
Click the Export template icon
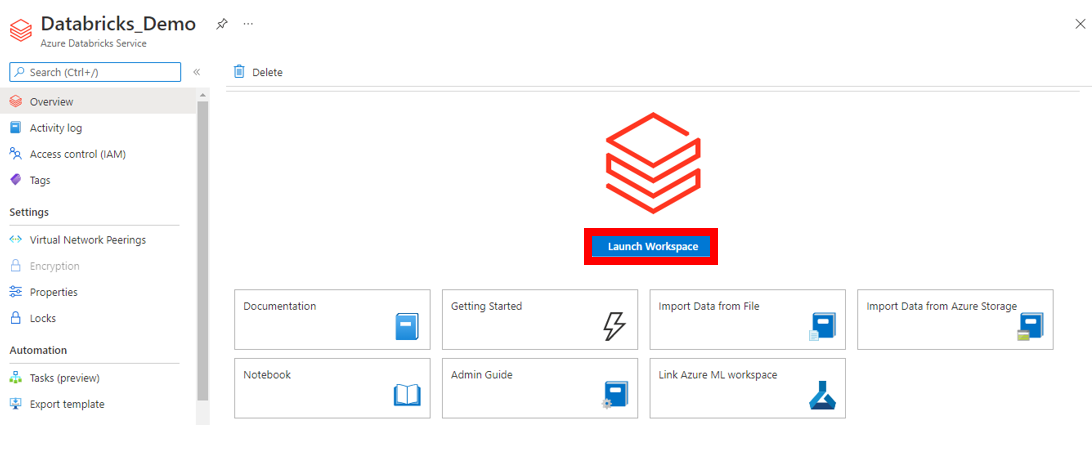[15, 404]
